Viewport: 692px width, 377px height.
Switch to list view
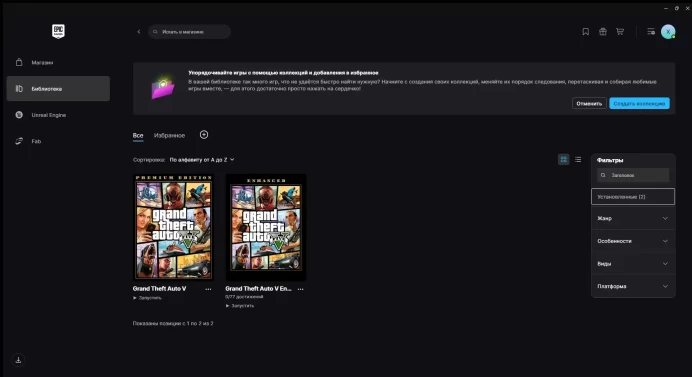[578, 159]
